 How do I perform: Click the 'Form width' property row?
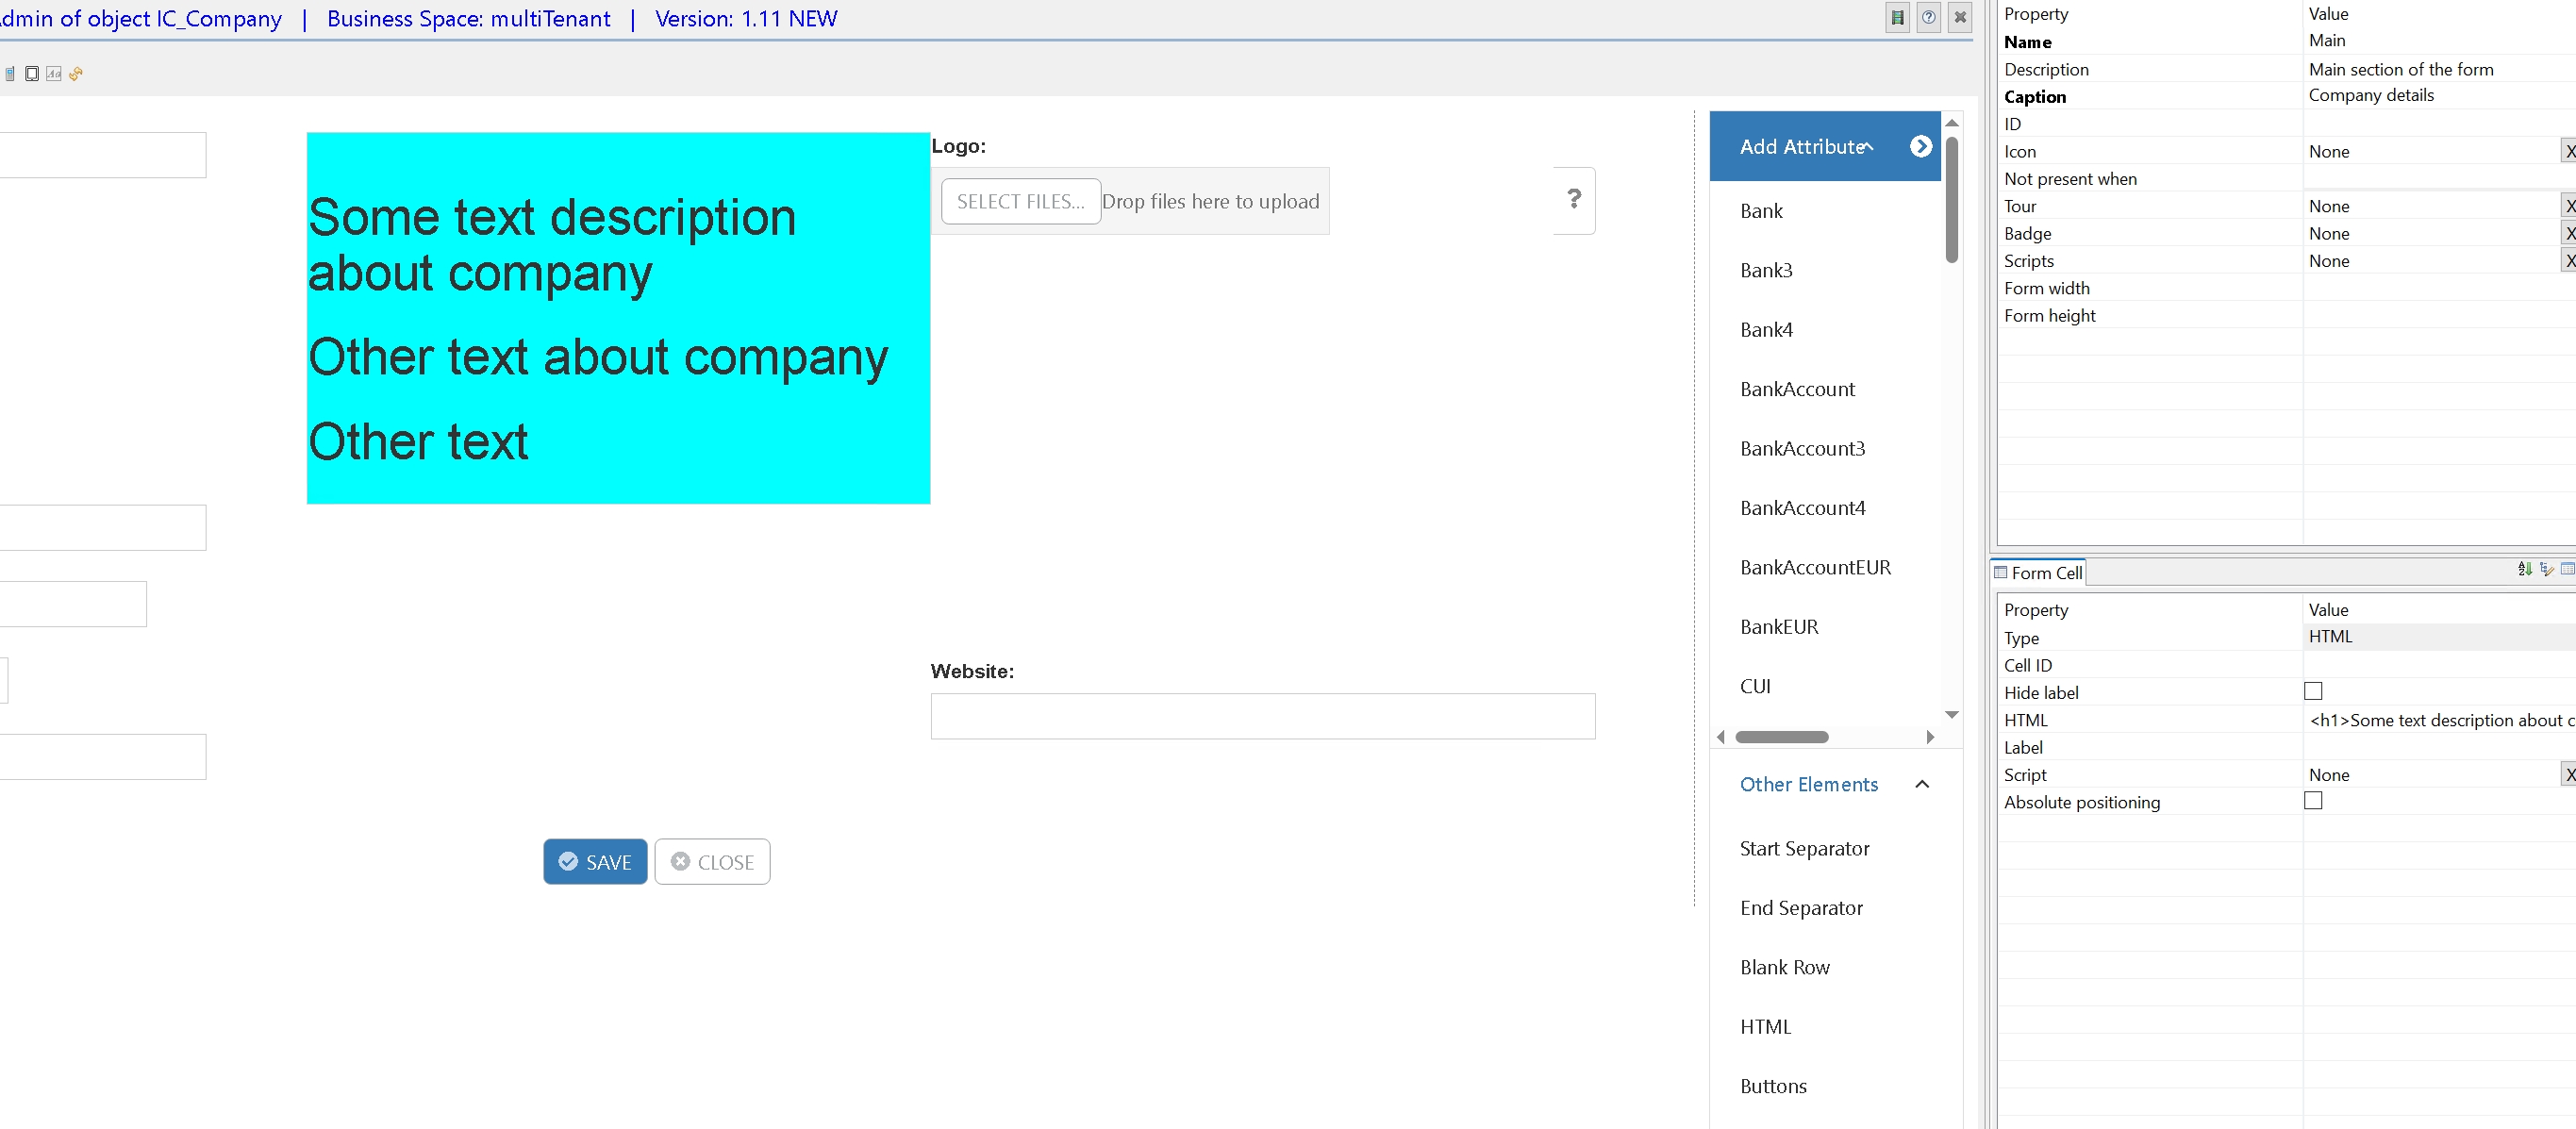click(x=2286, y=288)
